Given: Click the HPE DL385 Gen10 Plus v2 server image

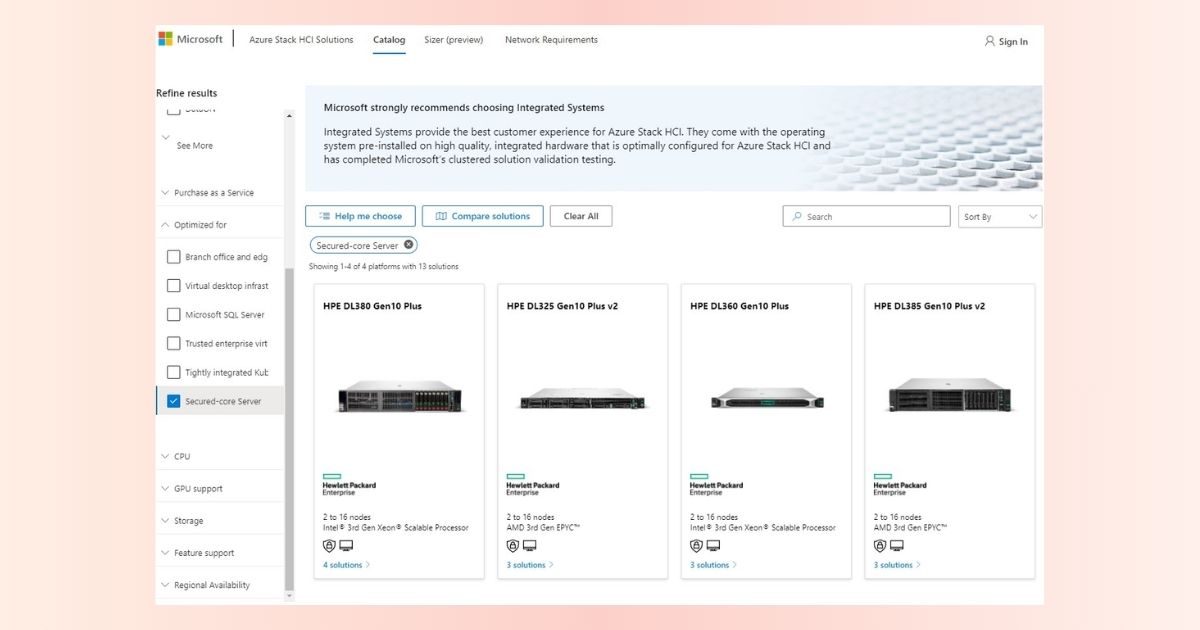Looking at the screenshot, I should (x=950, y=395).
